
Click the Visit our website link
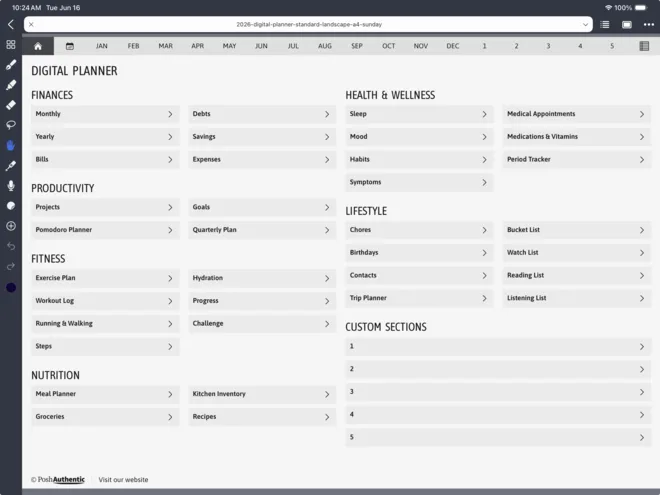123,479
